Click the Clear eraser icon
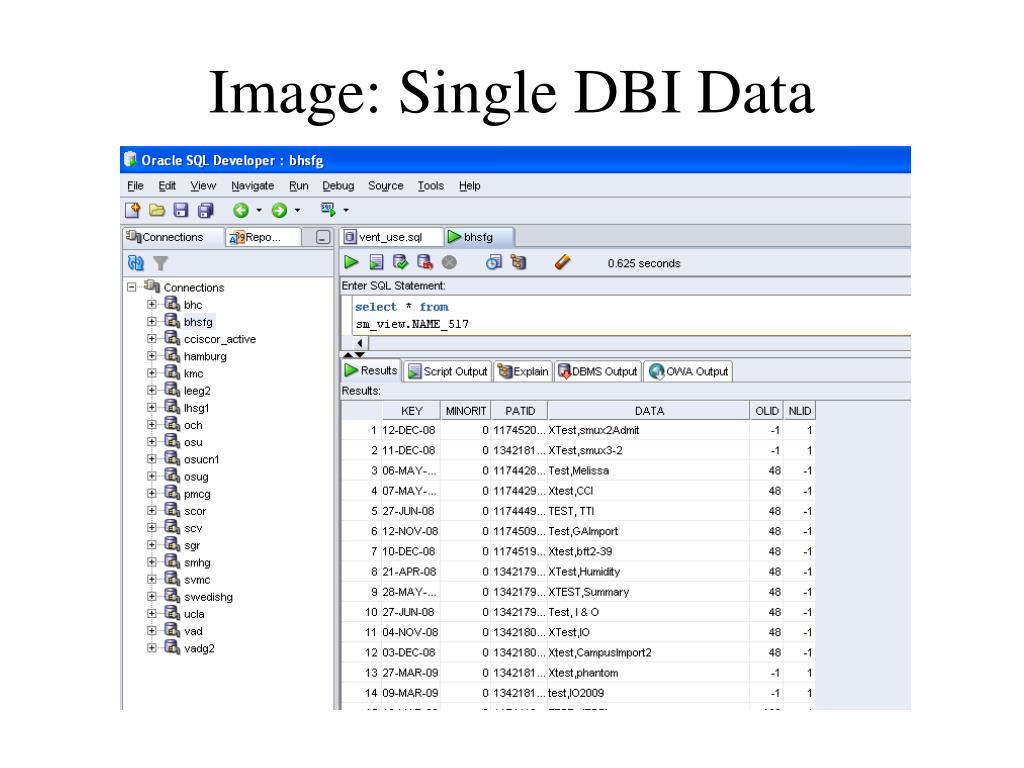1024x768 pixels. [x=562, y=263]
